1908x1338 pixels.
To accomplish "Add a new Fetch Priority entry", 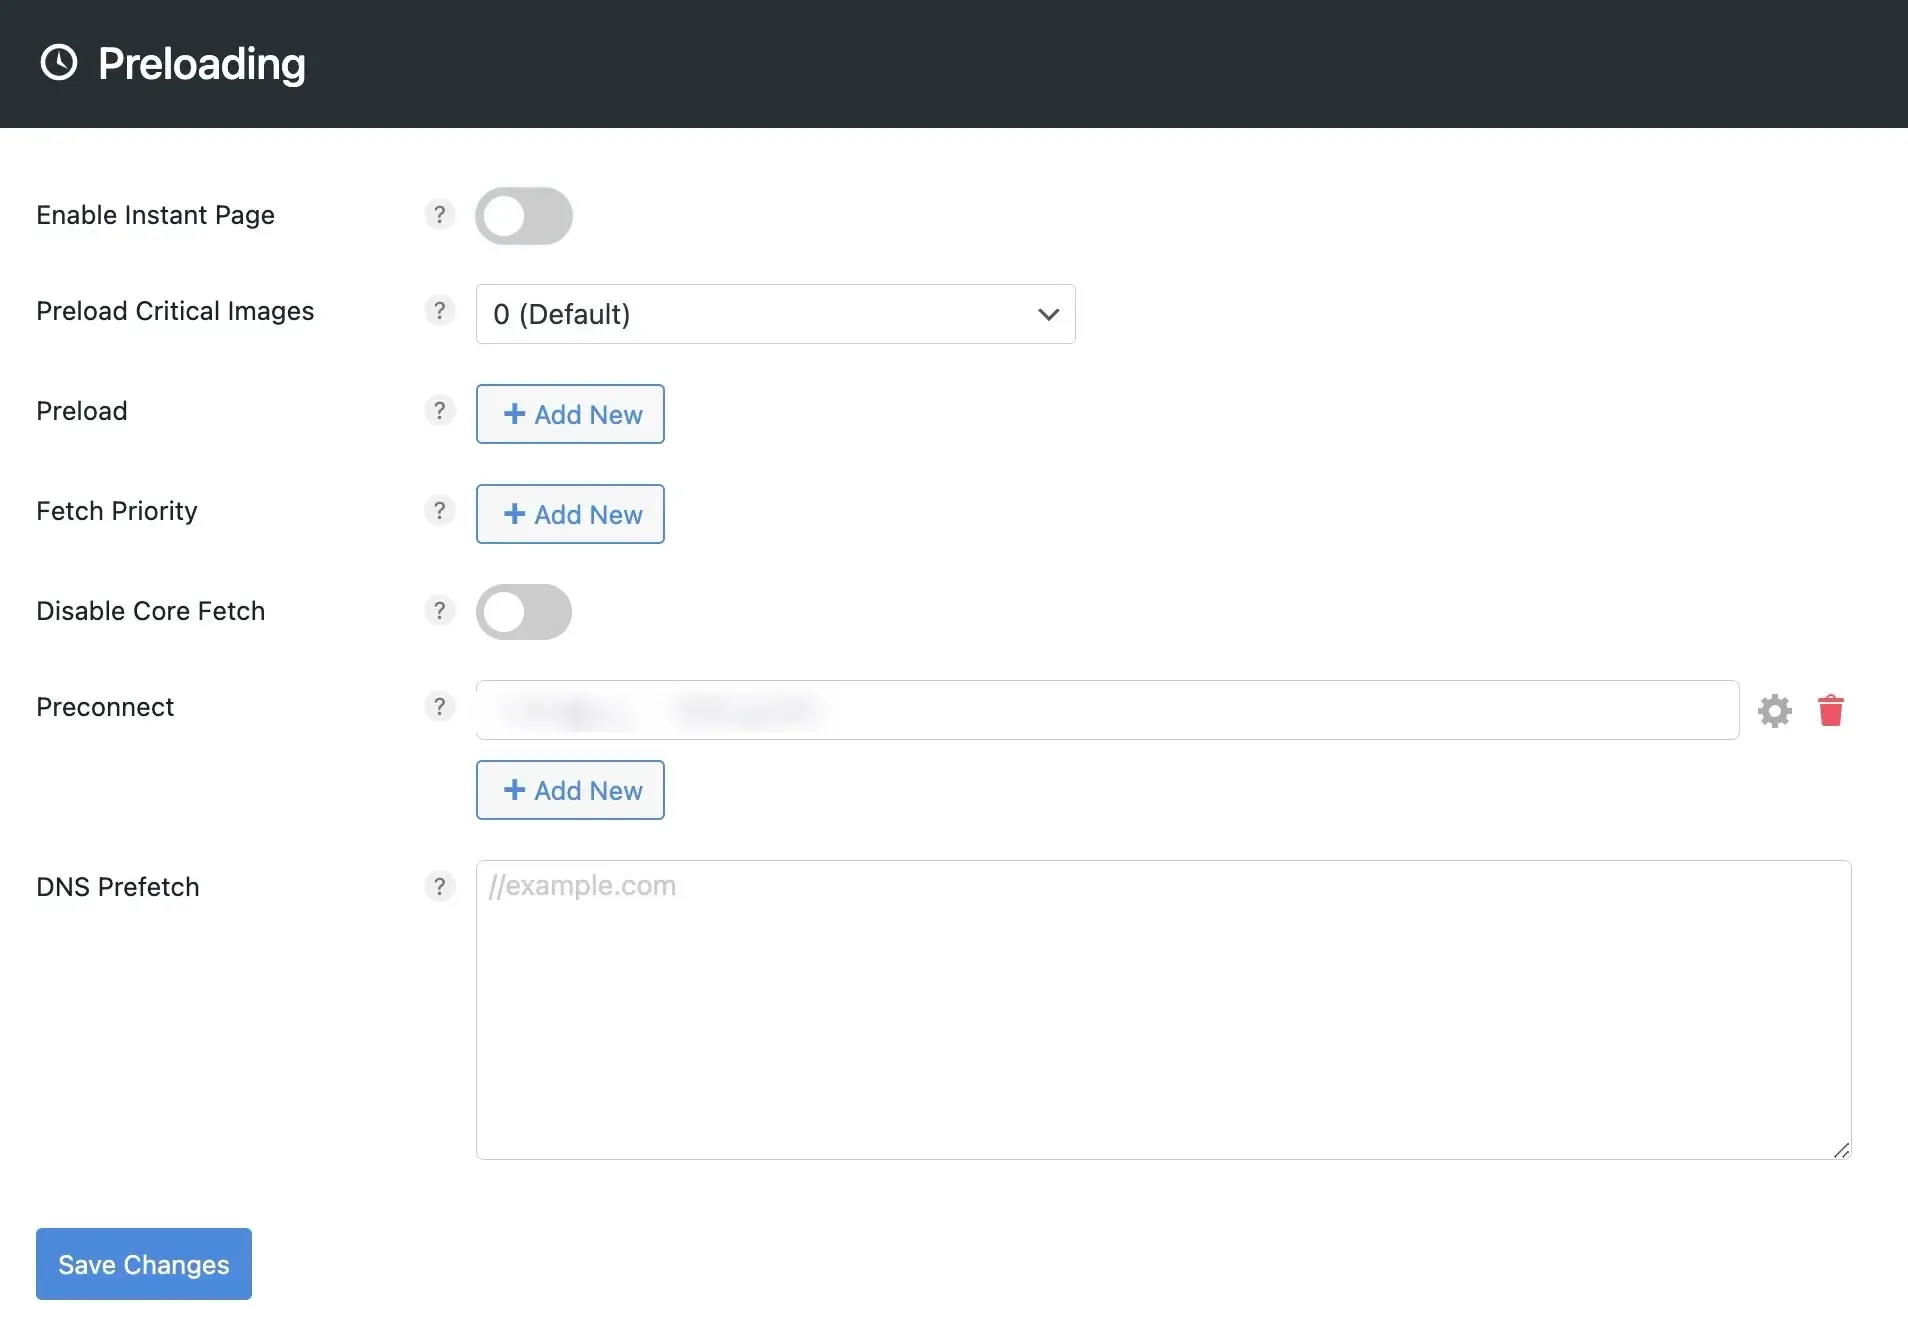I will pyautogui.click(x=570, y=514).
